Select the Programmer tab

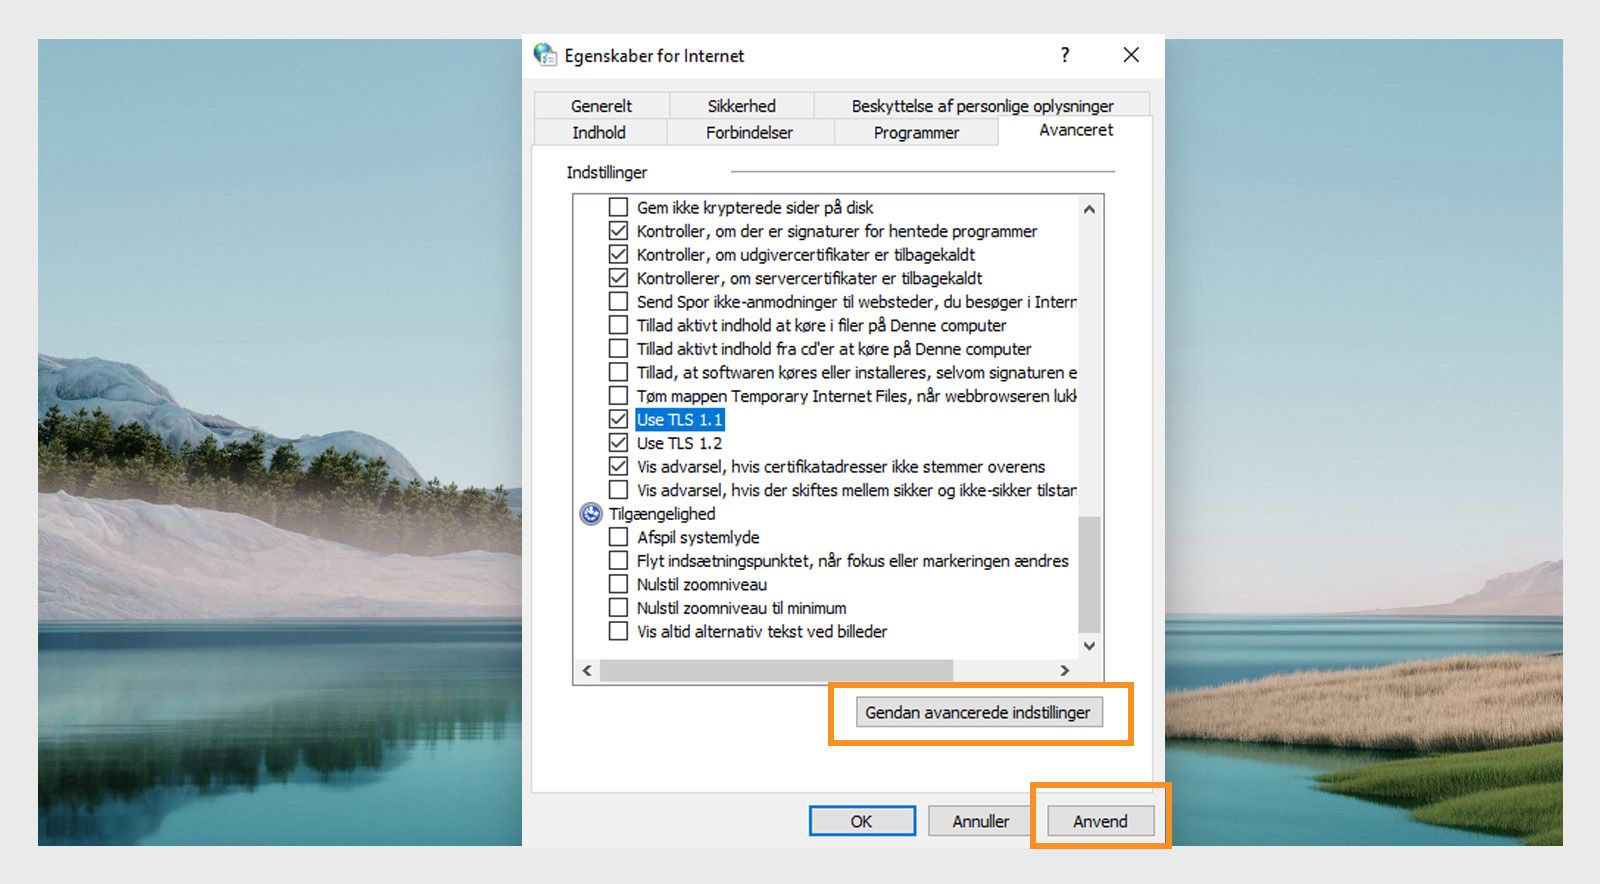coord(916,133)
